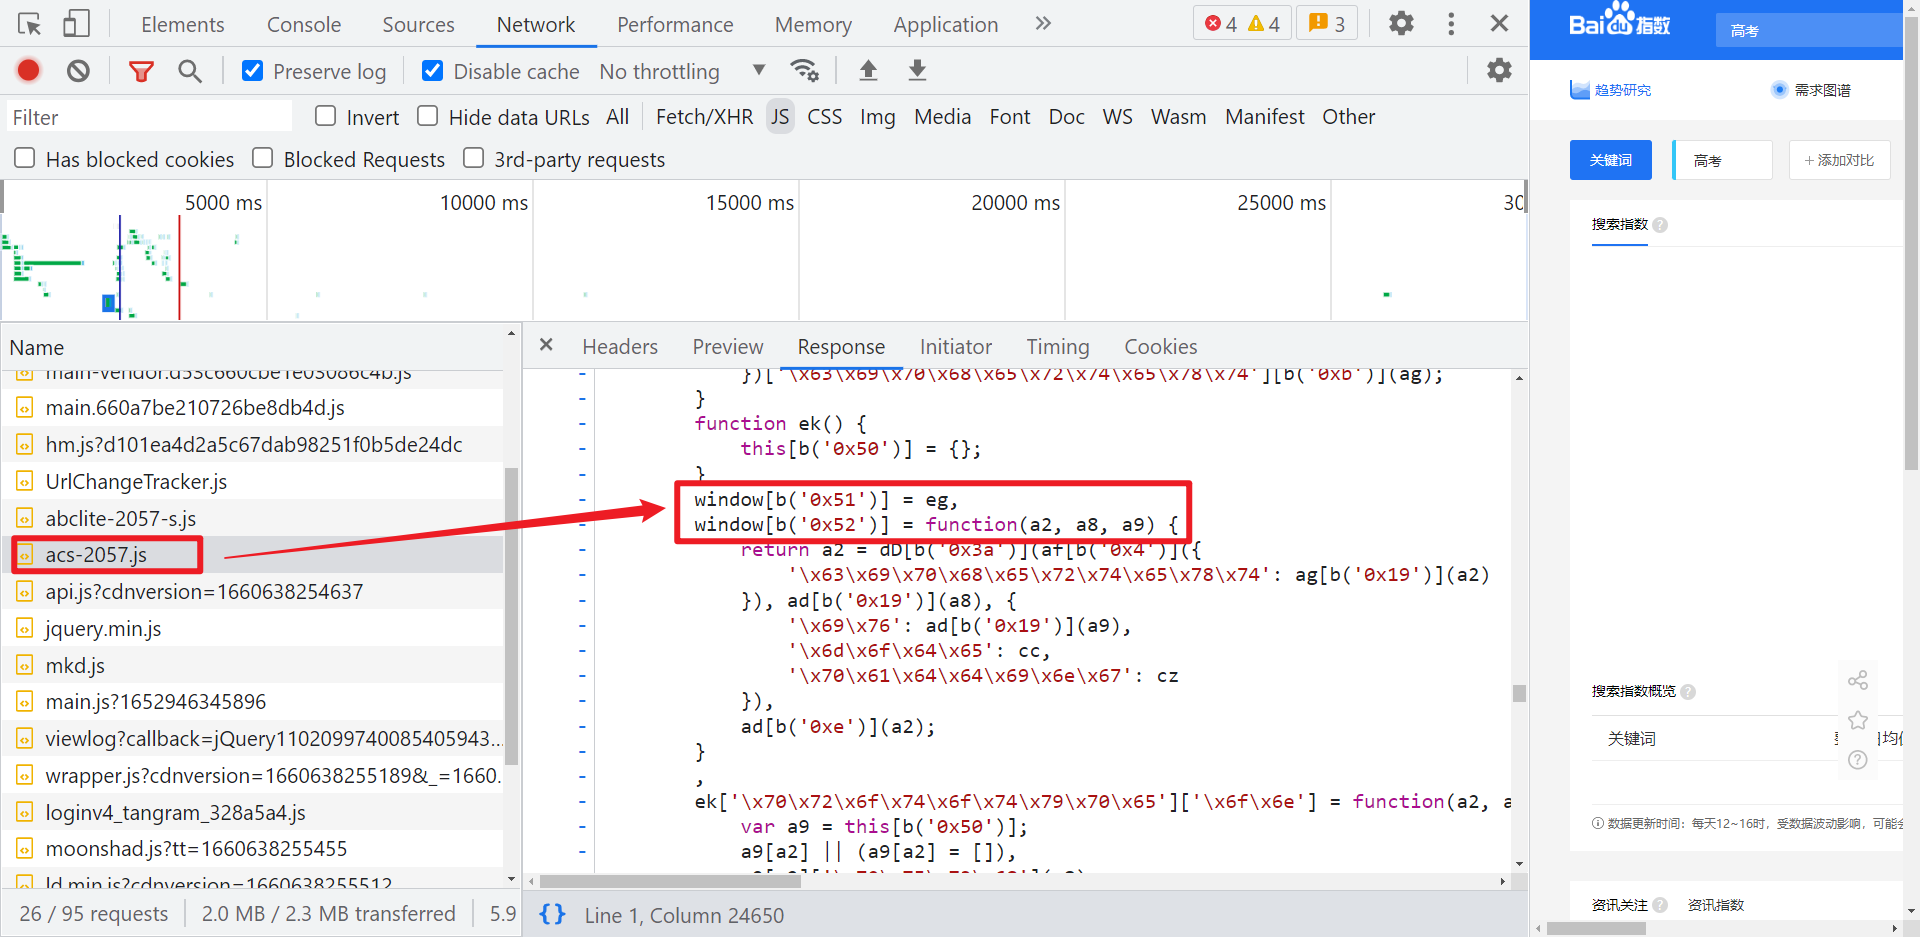Image resolution: width=1920 pixels, height=937 pixels.
Task: Disable the Disable cache option
Action: pyautogui.click(x=432, y=70)
